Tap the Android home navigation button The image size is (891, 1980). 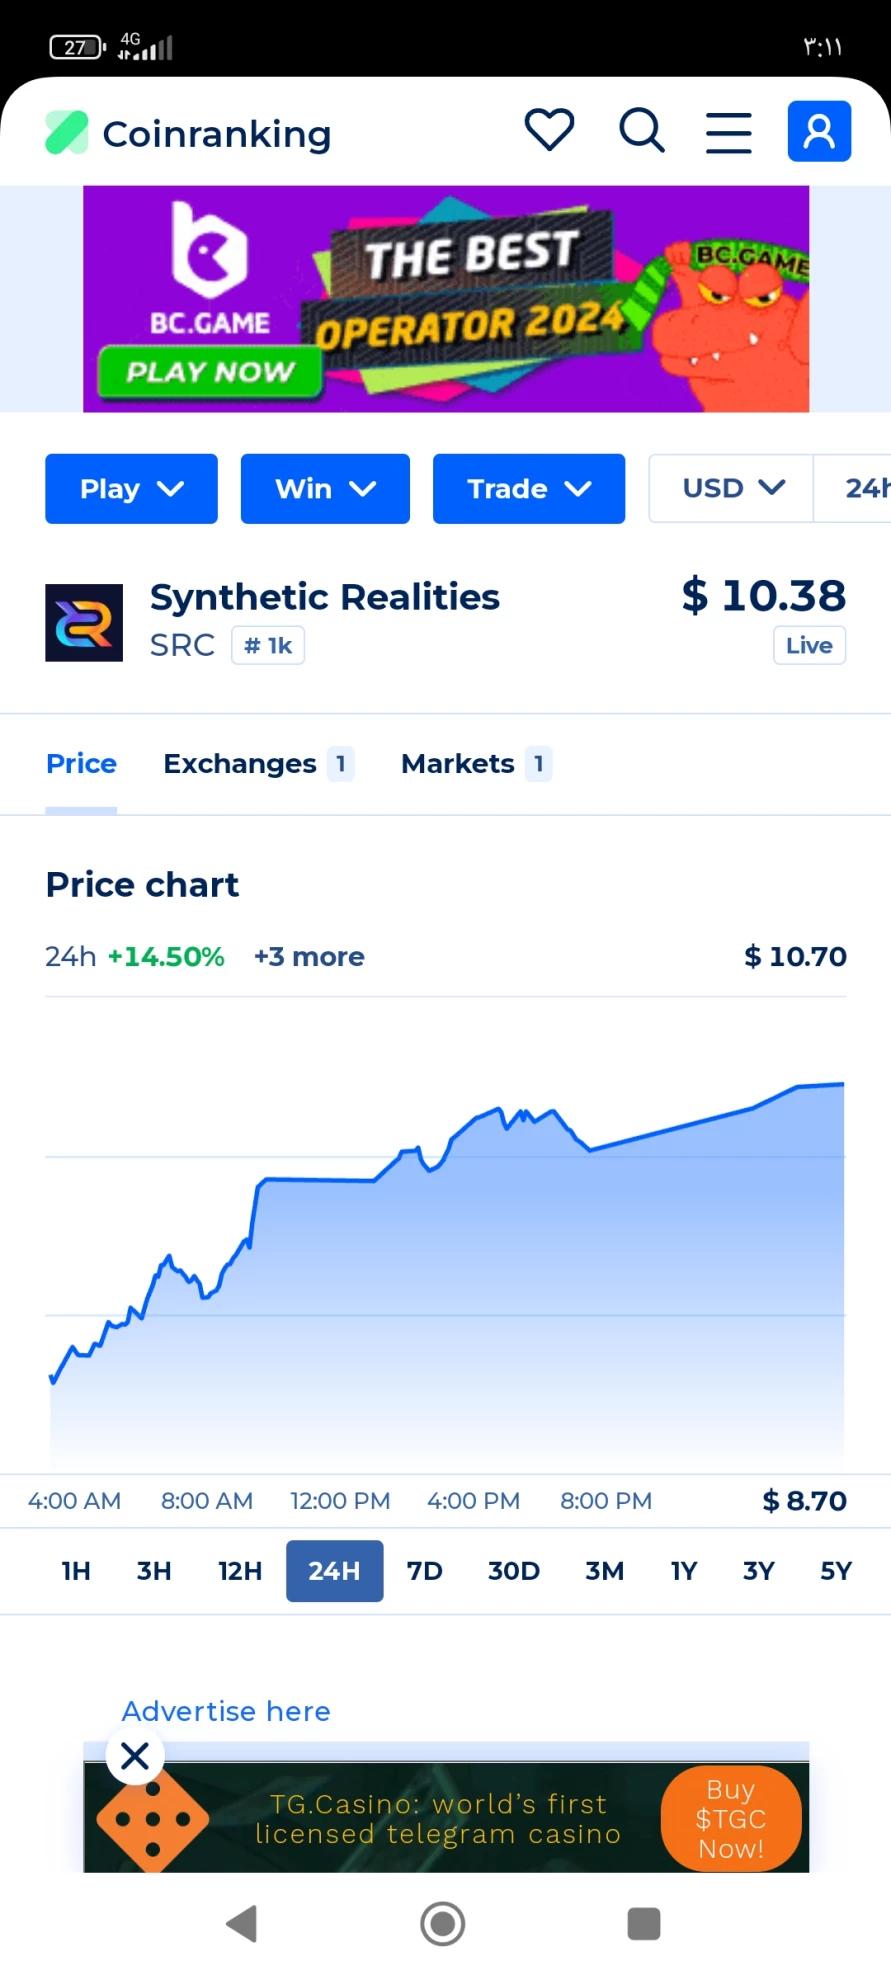(x=443, y=1923)
